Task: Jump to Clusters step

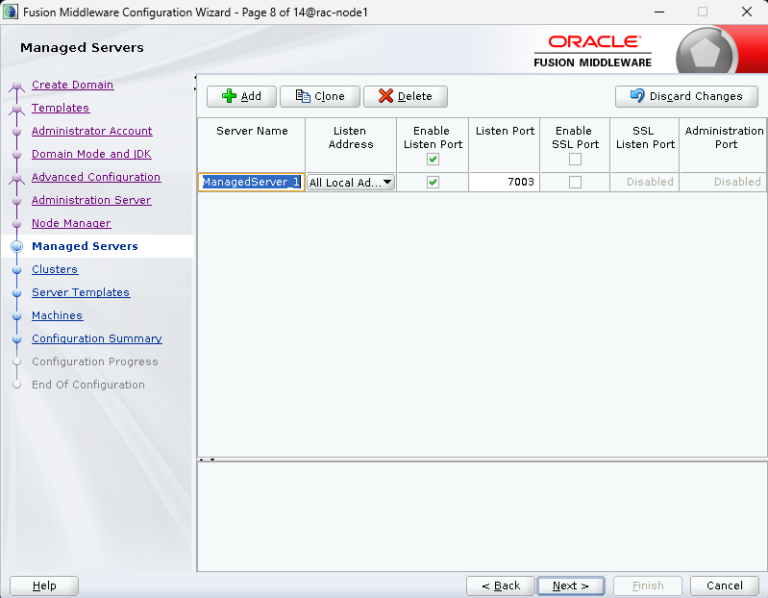Action: click(x=55, y=269)
